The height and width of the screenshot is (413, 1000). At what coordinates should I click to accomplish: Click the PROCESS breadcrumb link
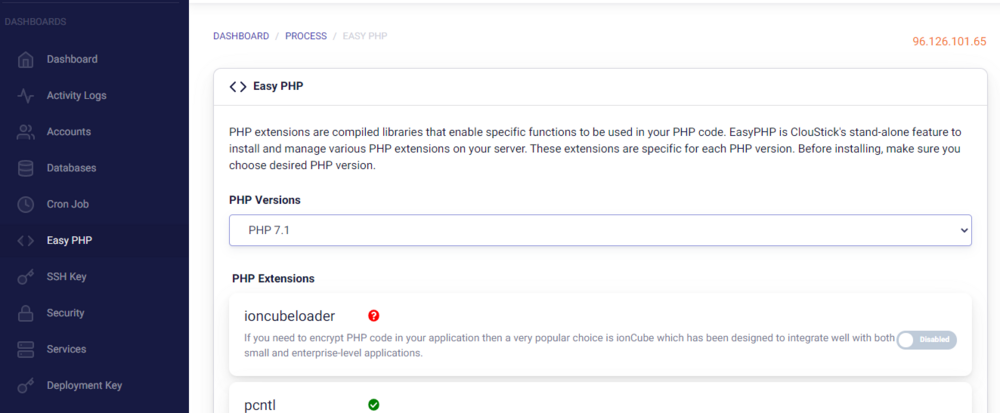coord(306,36)
